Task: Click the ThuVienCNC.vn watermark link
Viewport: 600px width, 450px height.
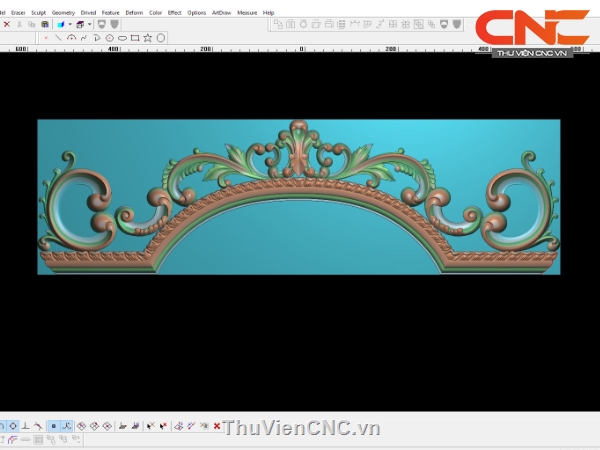Action: pos(301,428)
